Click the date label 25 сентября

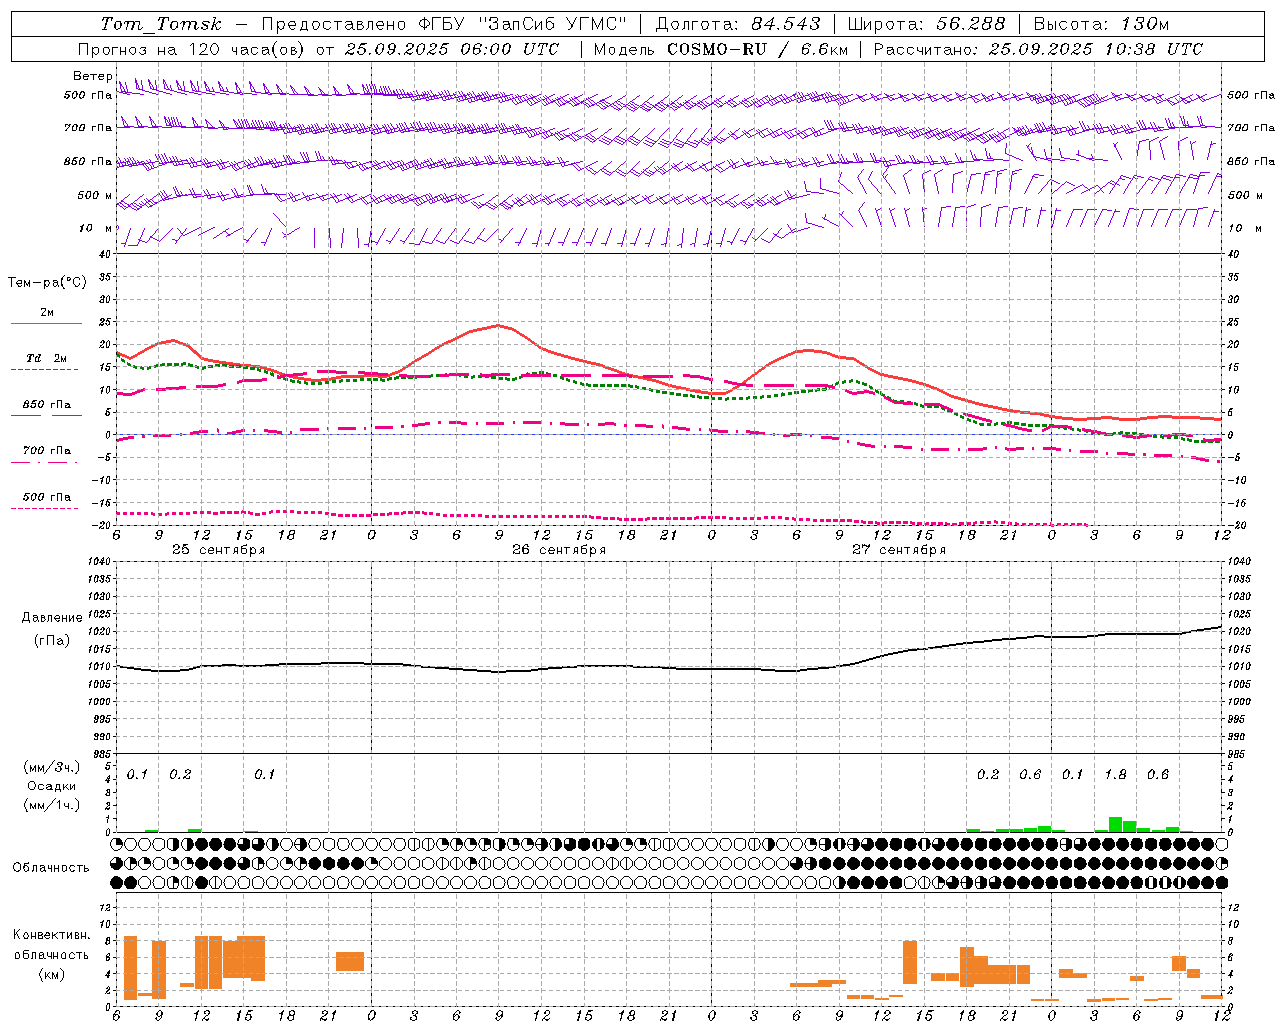click(218, 550)
